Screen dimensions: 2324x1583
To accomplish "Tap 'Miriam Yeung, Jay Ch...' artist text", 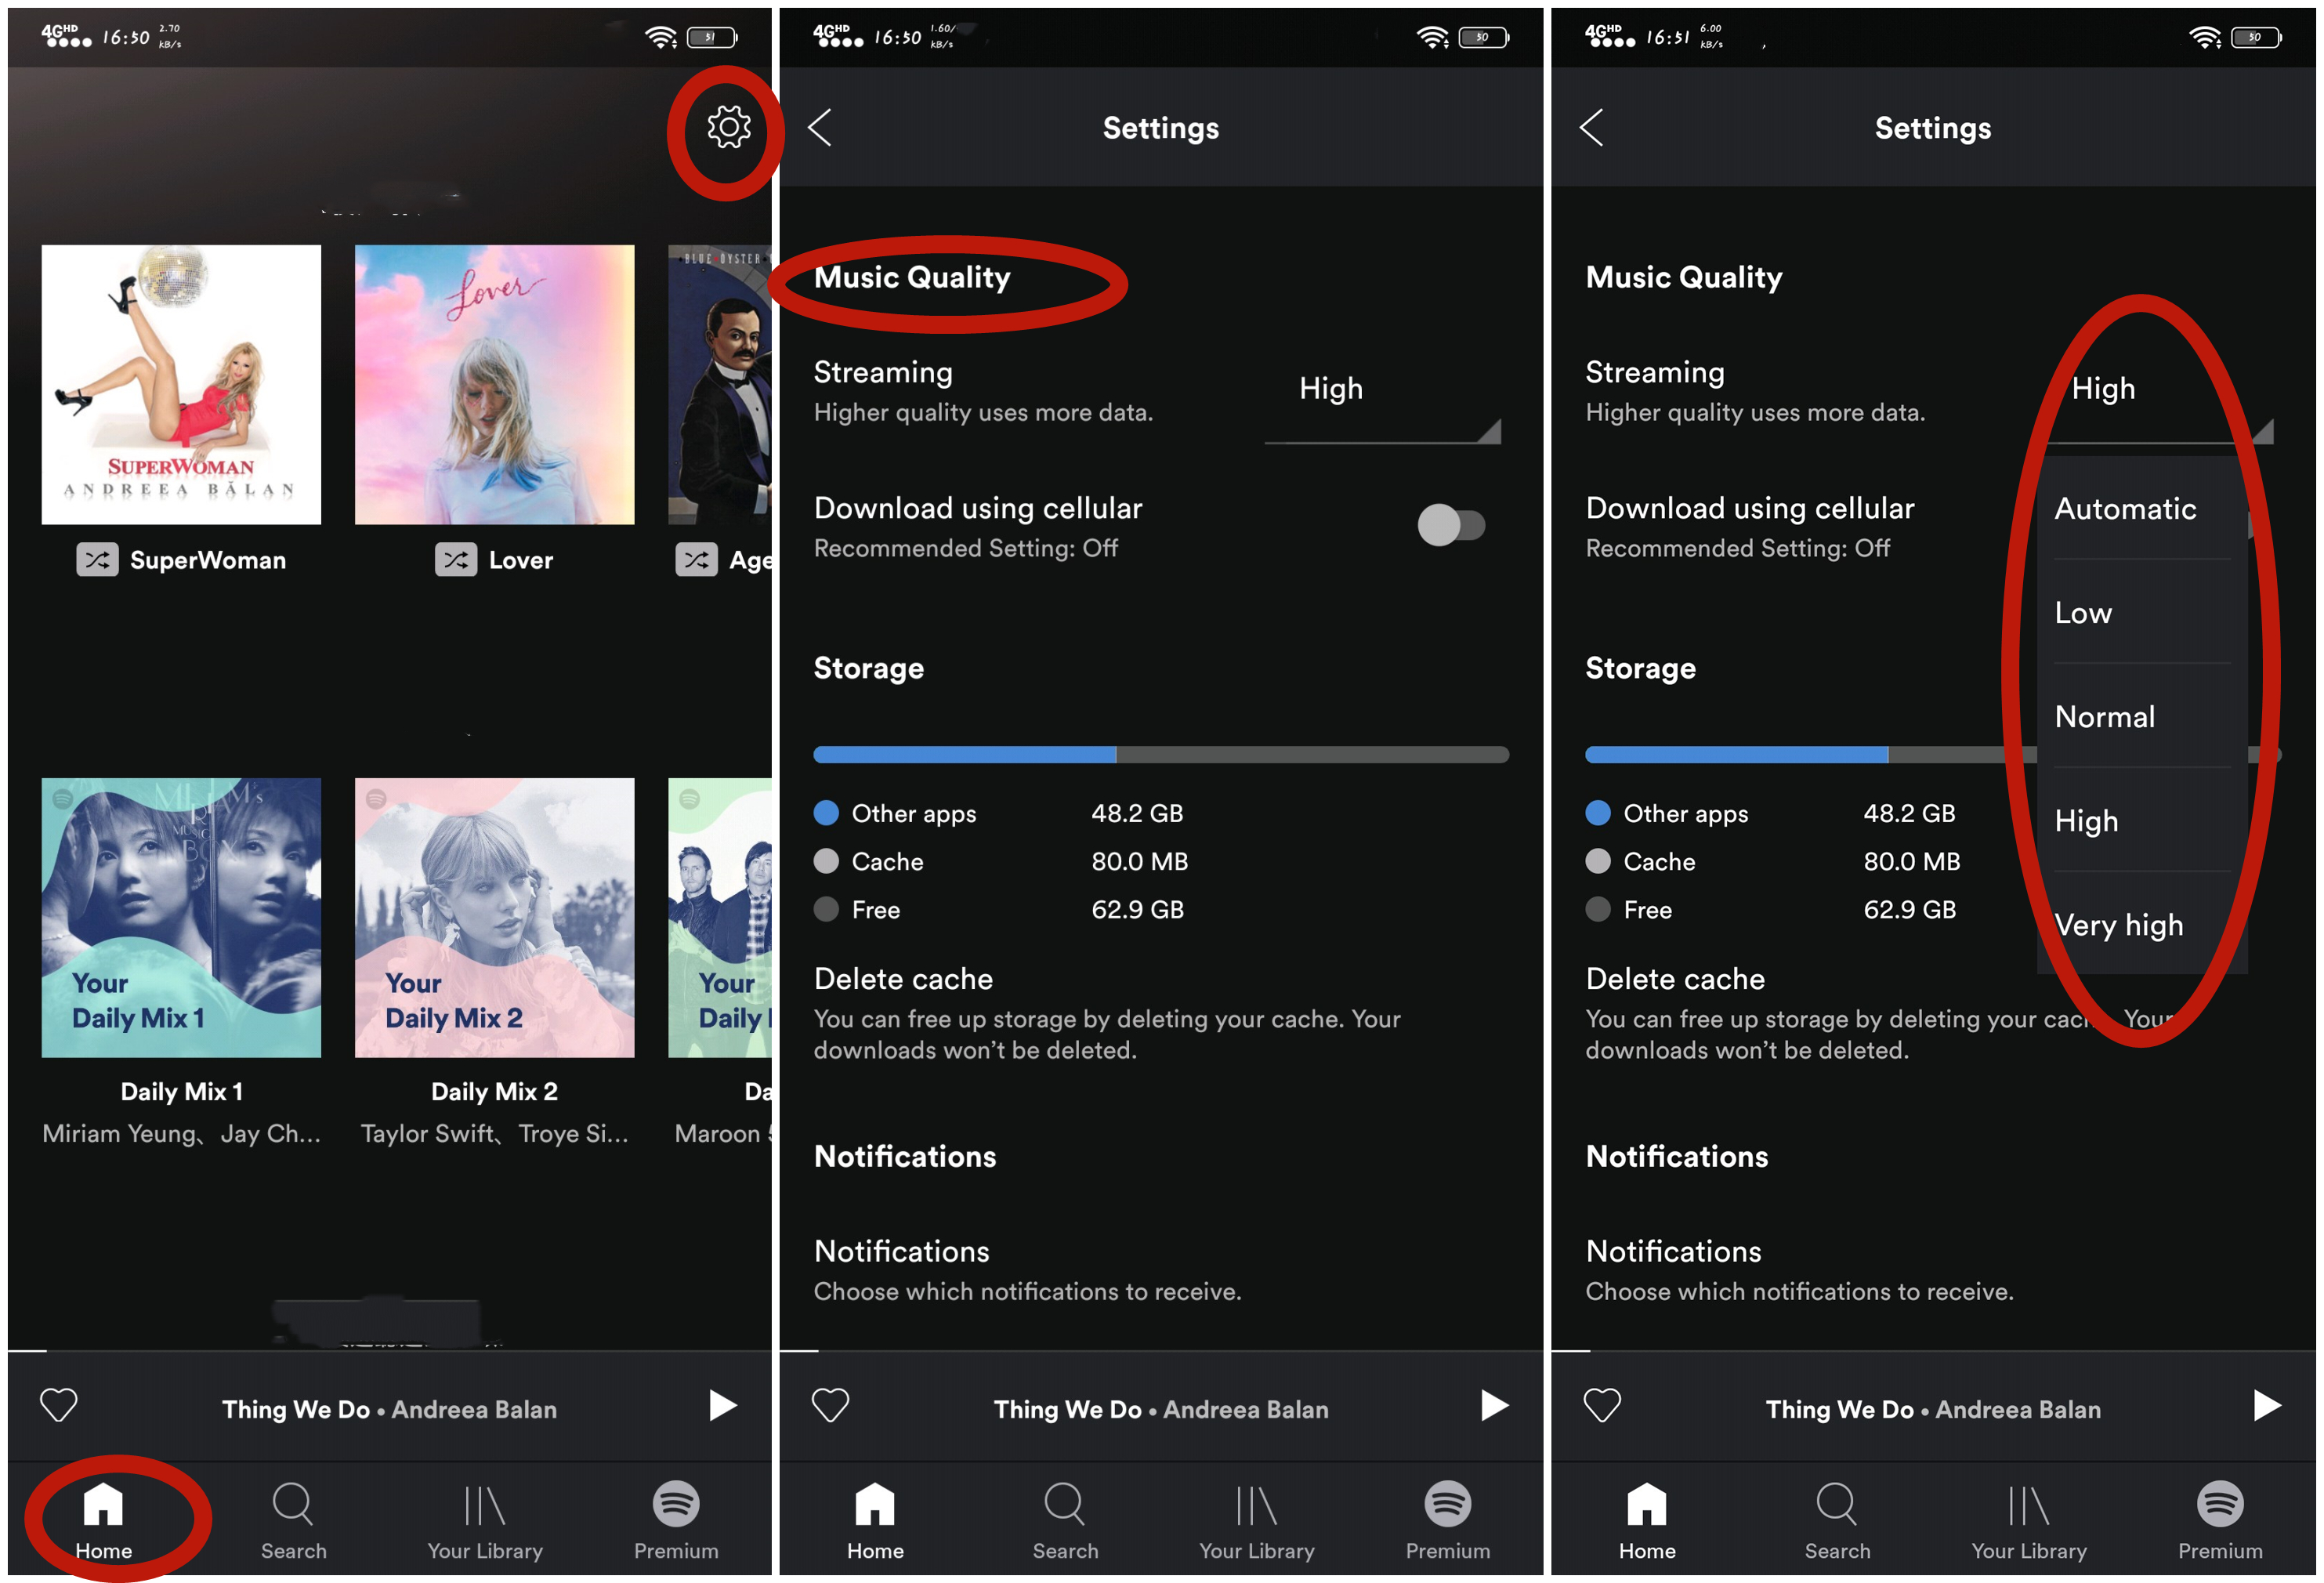I will point(181,1134).
